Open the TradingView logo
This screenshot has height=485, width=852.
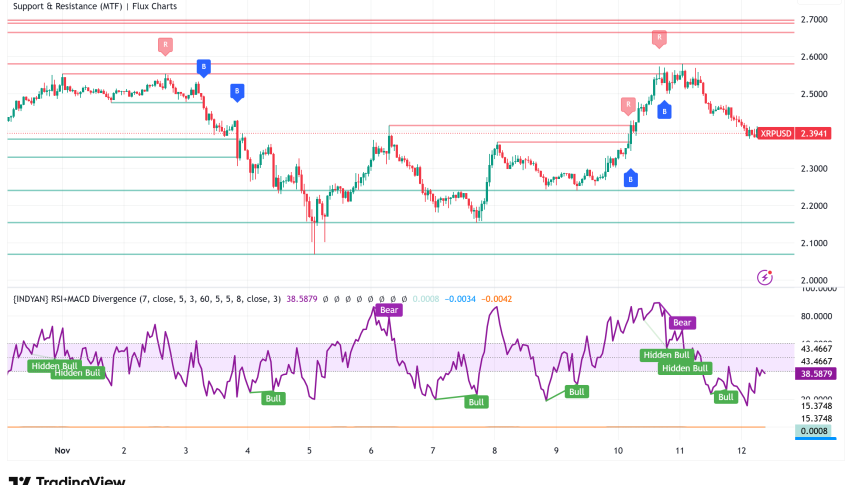coord(66,480)
